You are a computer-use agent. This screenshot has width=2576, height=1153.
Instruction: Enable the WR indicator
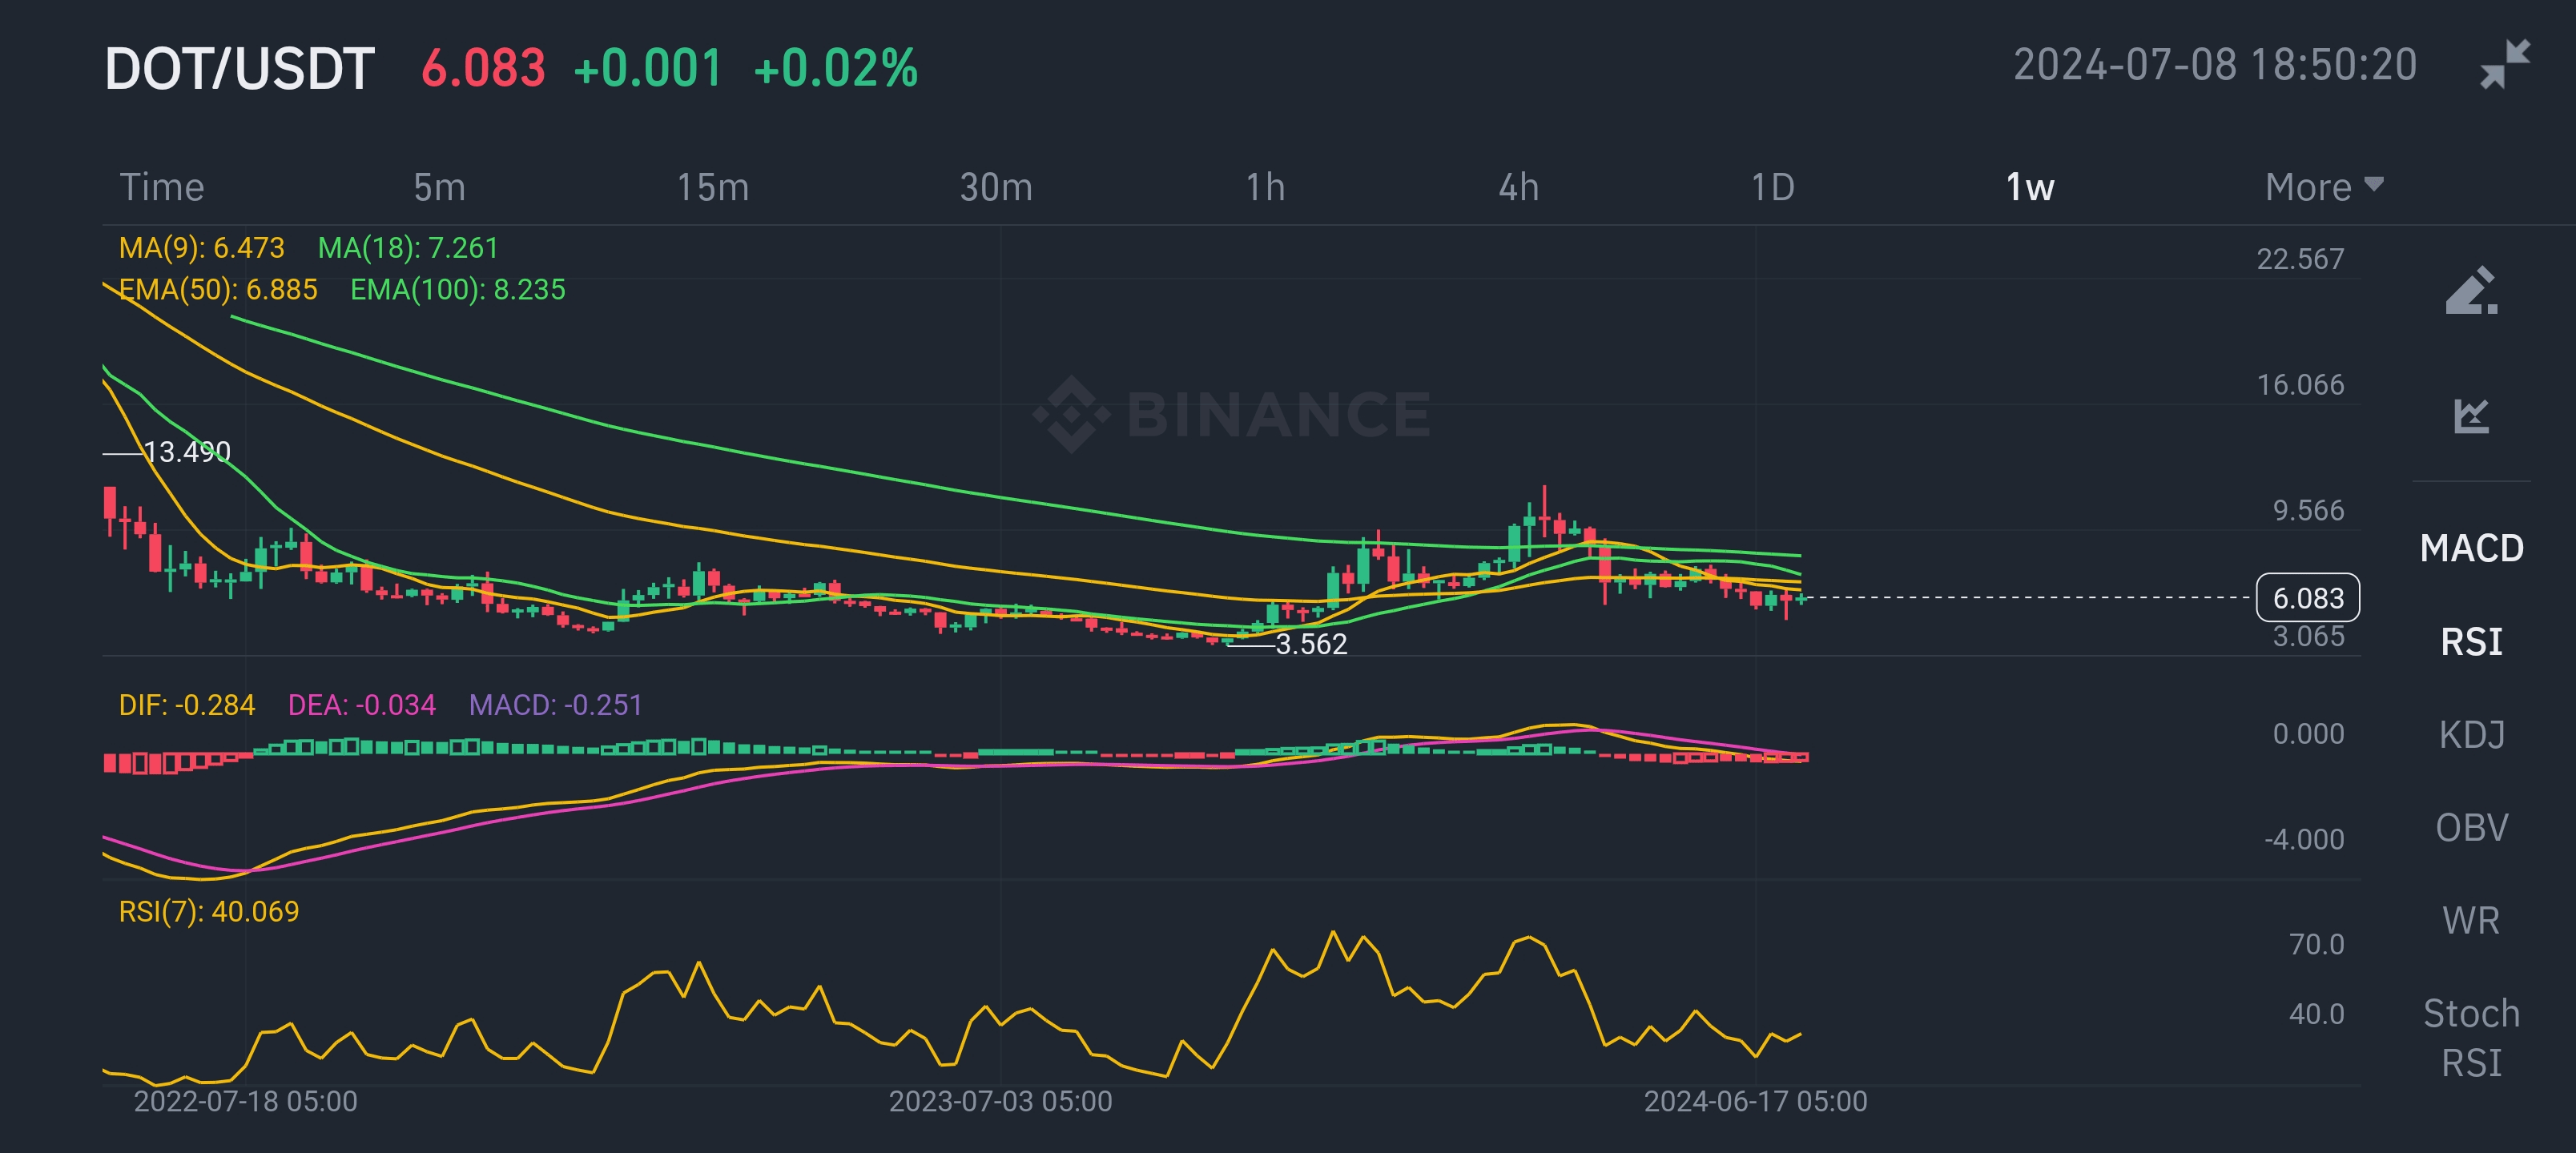point(2471,920)
